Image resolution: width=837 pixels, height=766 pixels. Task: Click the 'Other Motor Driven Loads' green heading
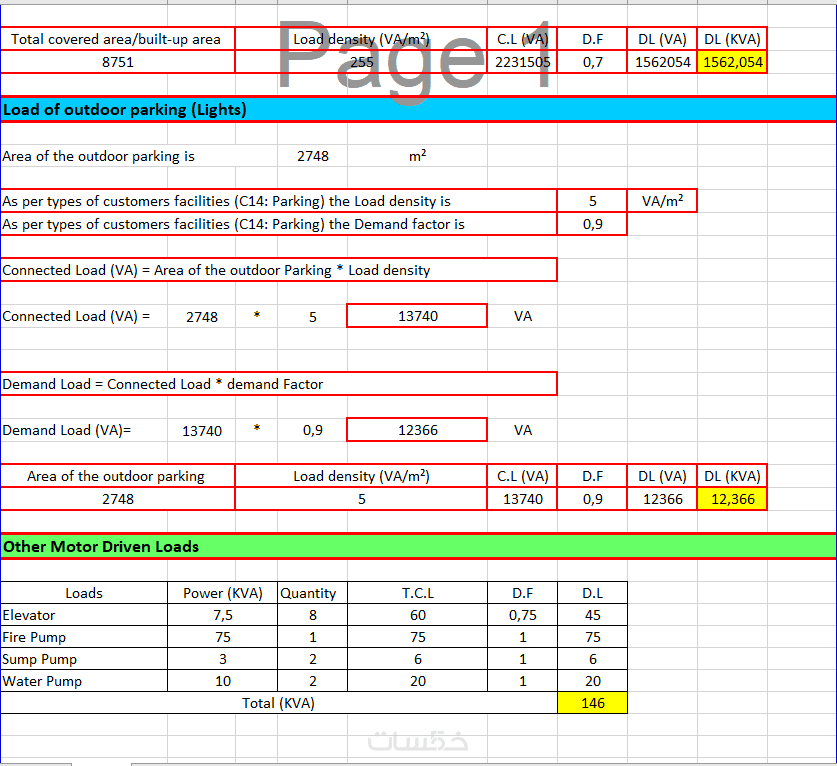point(418,546)
